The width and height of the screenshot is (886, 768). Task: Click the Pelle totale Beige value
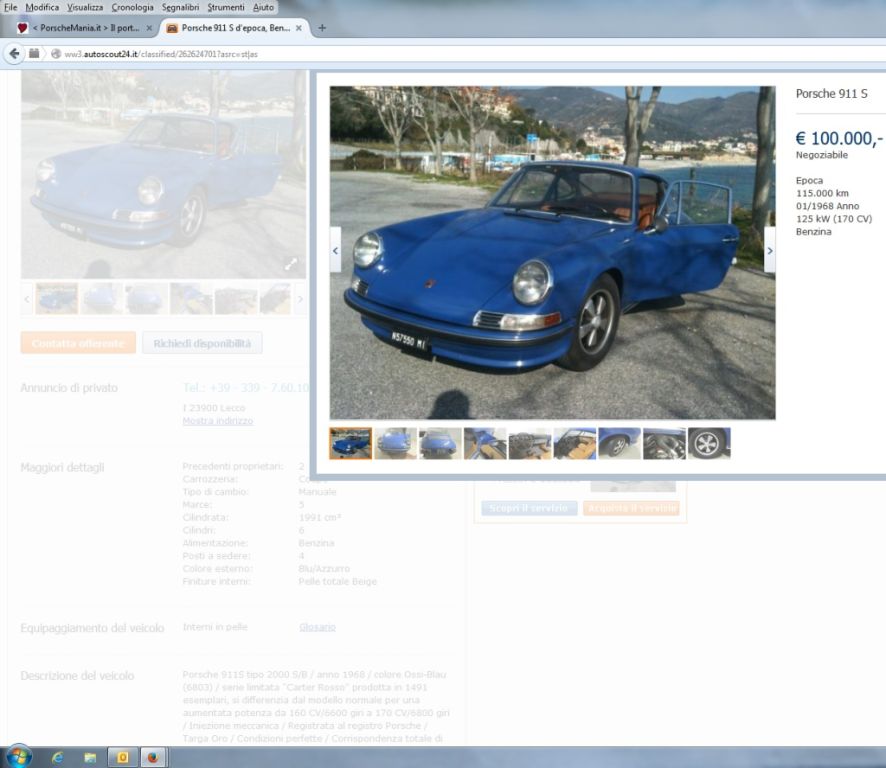[x=337, y=582]
